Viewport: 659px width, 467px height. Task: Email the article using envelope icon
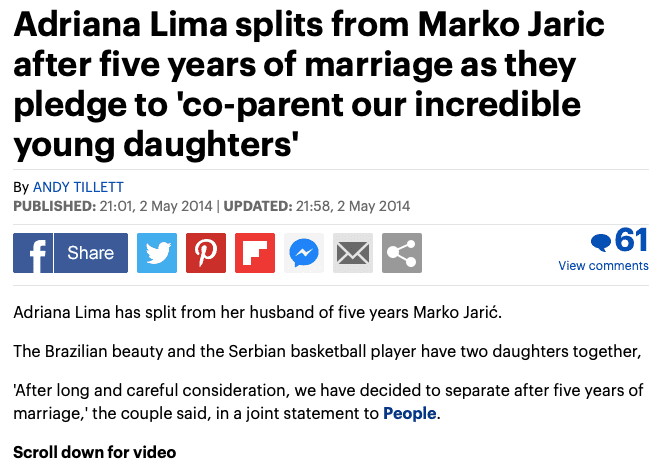pyautogui.click(x=353, y=253)
